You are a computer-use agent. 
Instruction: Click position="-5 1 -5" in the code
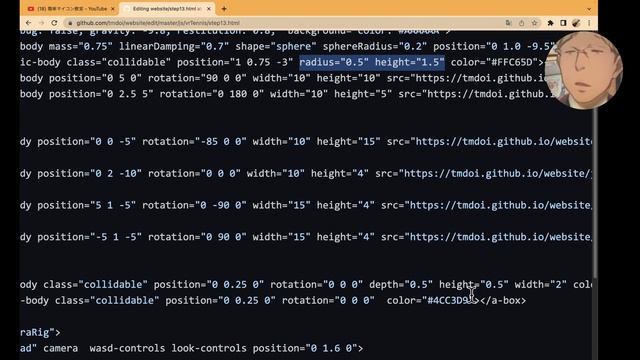pyautogui.click(x=89, y=238)
